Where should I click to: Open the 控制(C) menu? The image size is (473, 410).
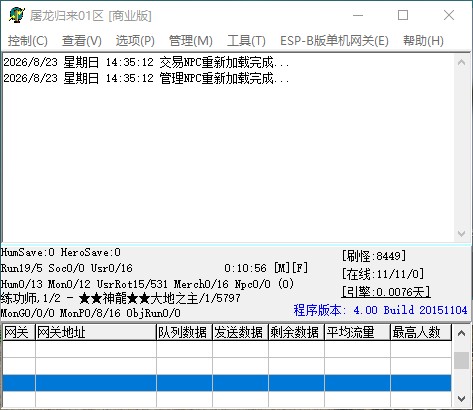point(28,41)
